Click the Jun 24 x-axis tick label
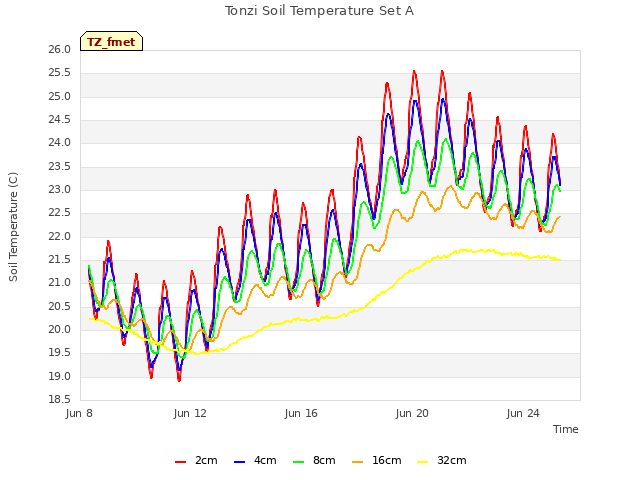 click(523, 413)
